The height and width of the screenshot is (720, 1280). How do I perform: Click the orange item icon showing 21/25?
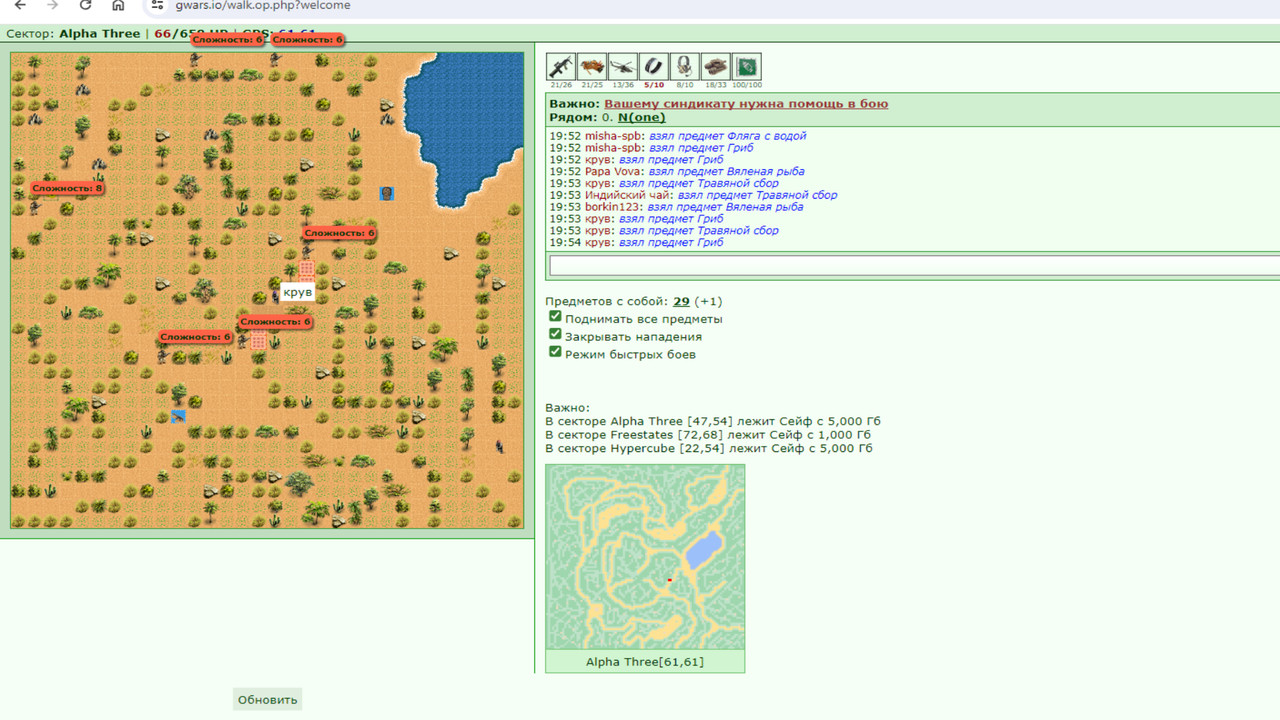click(x=592, y=67)
